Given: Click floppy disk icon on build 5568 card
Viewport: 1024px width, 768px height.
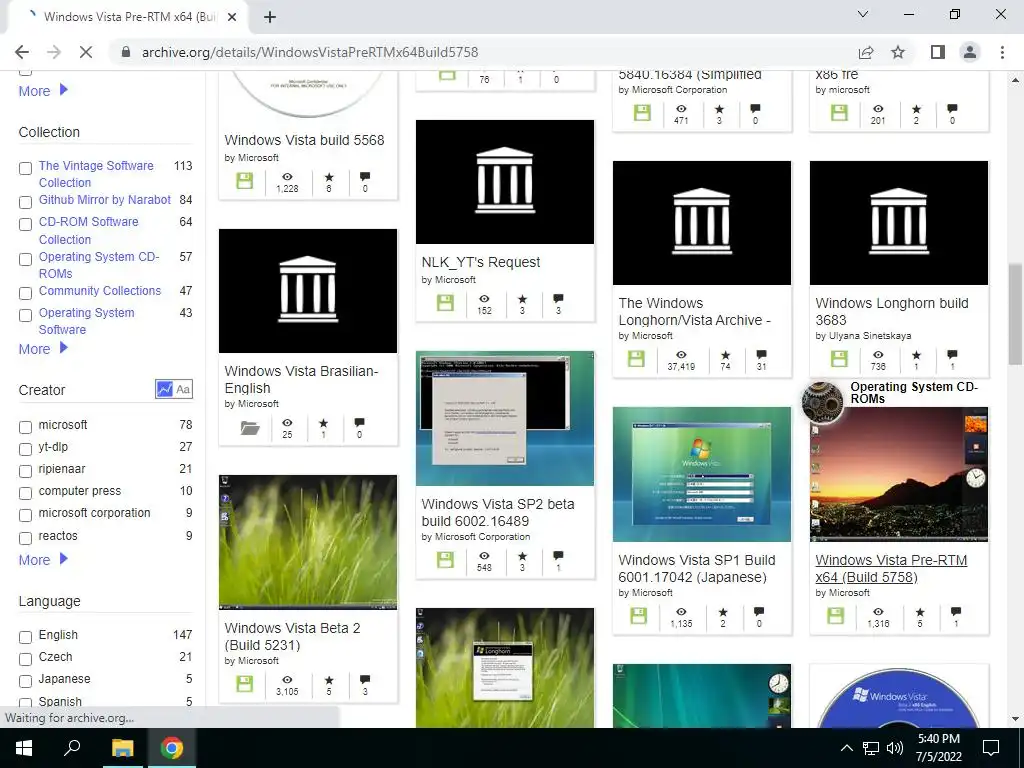Looking at the screenshot, I should [x=244, y=181].
